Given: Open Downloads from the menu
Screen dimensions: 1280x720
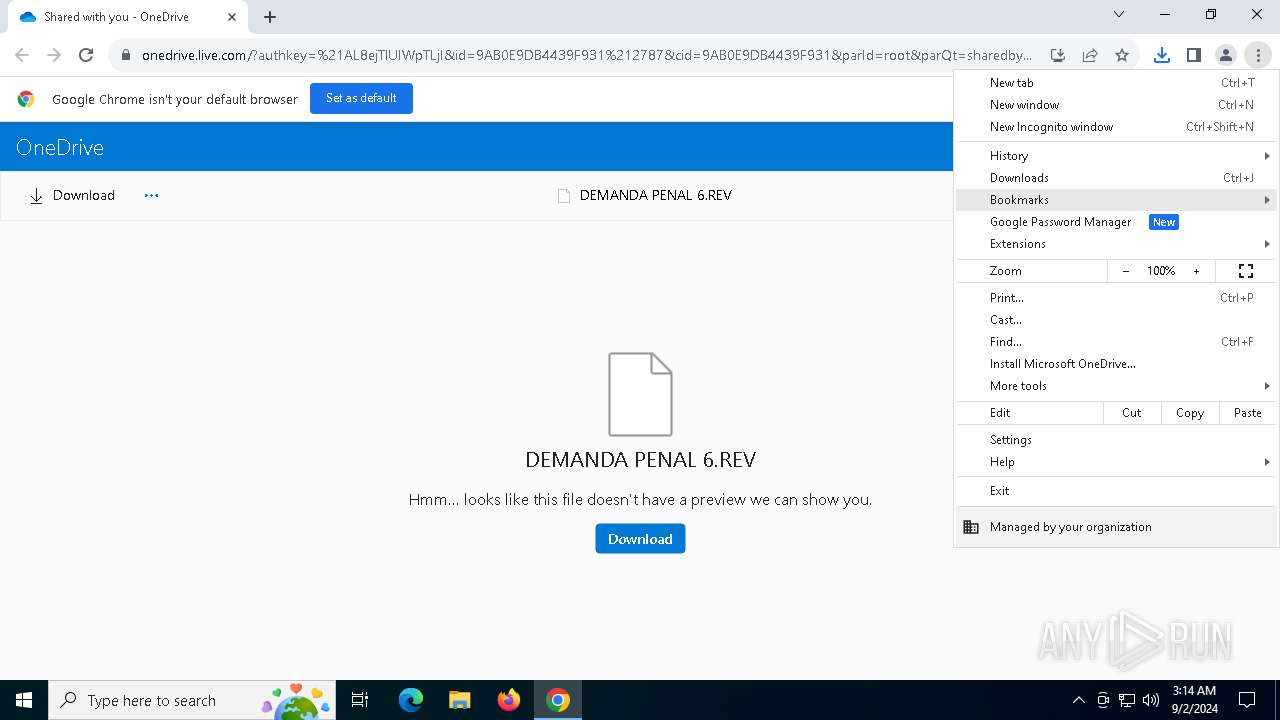Looking at the screenshot, I should point(1116,178).
